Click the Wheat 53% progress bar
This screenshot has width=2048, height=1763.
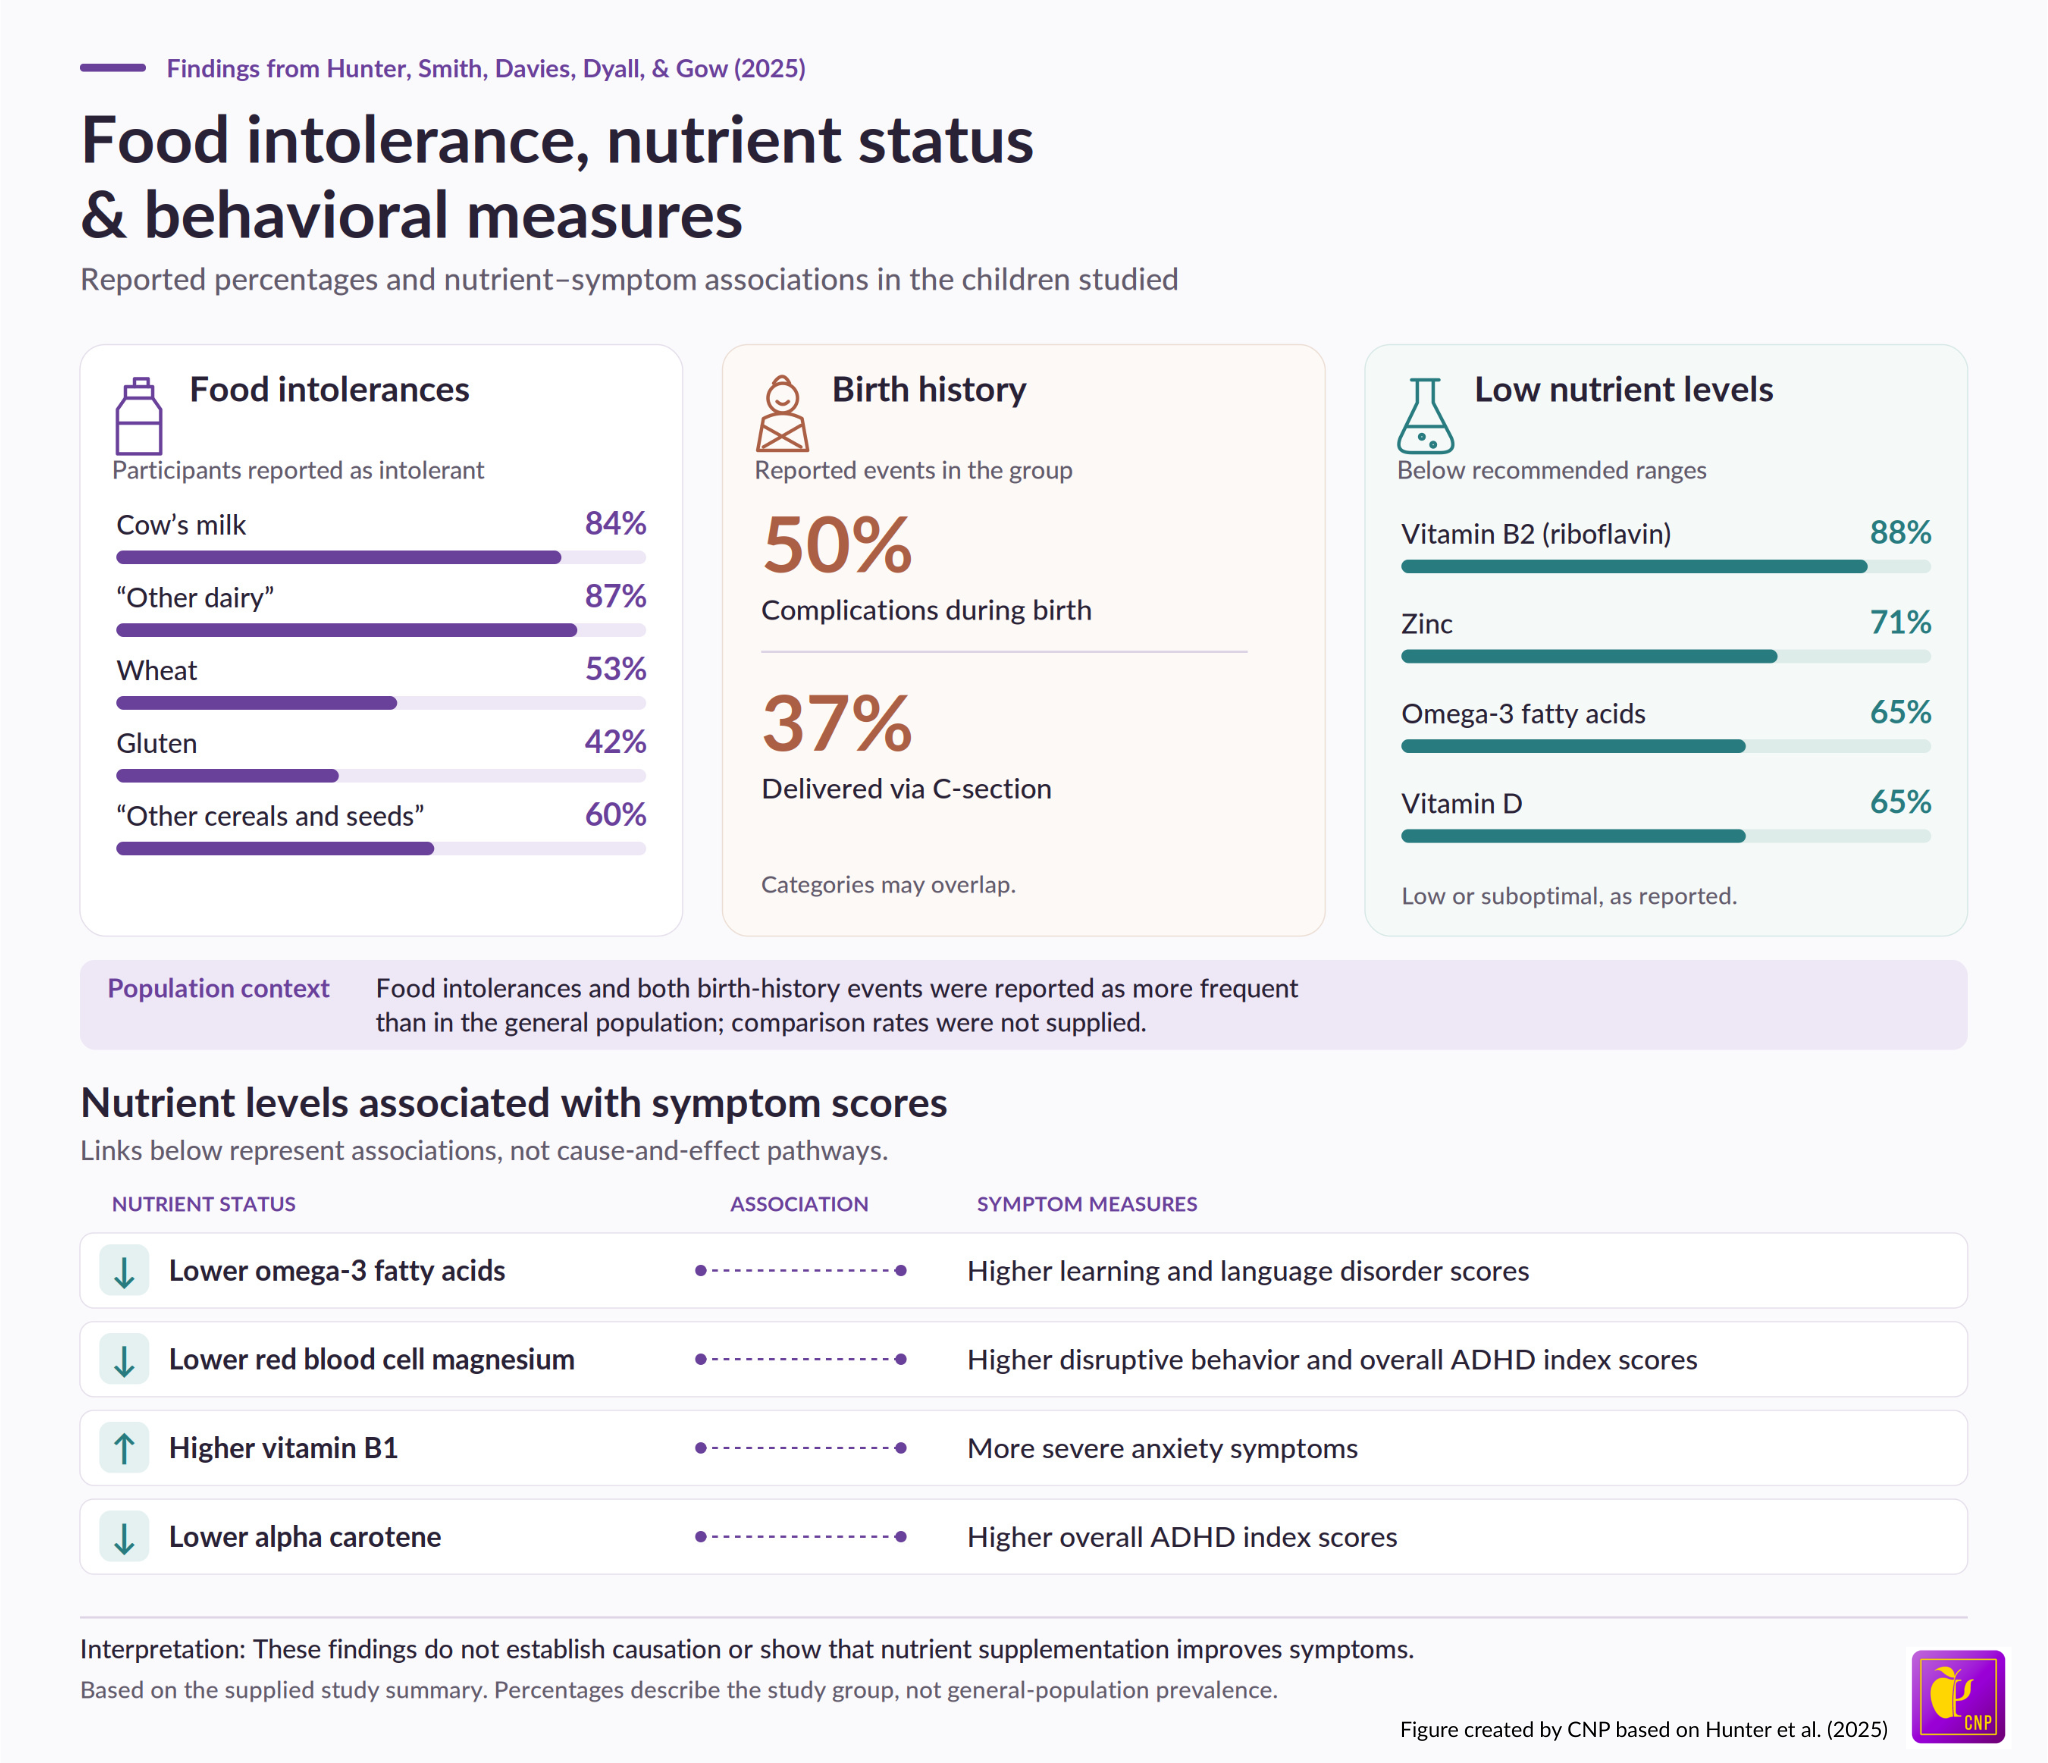click(x=381, y=703)
